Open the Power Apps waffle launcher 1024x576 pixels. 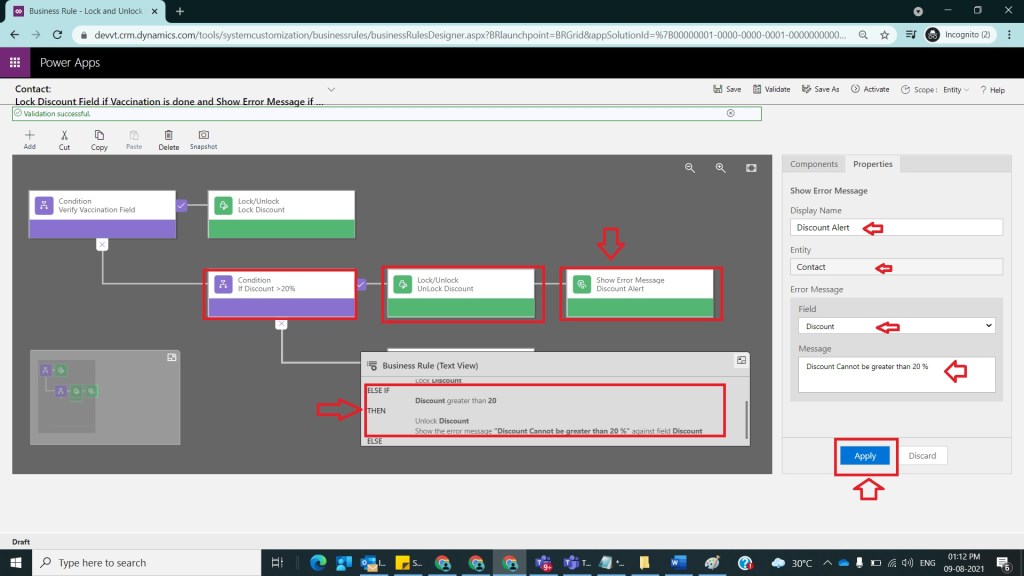tap(15, 62)
